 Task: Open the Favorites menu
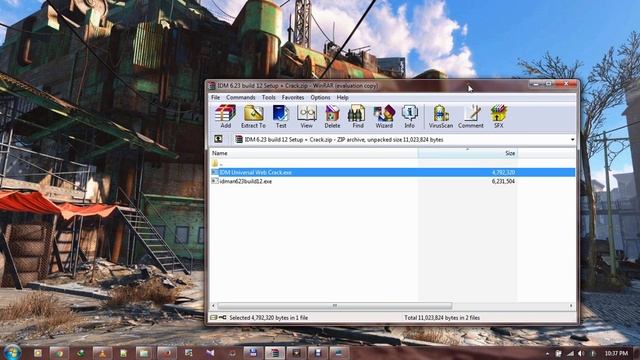click(x=293, y=98)
